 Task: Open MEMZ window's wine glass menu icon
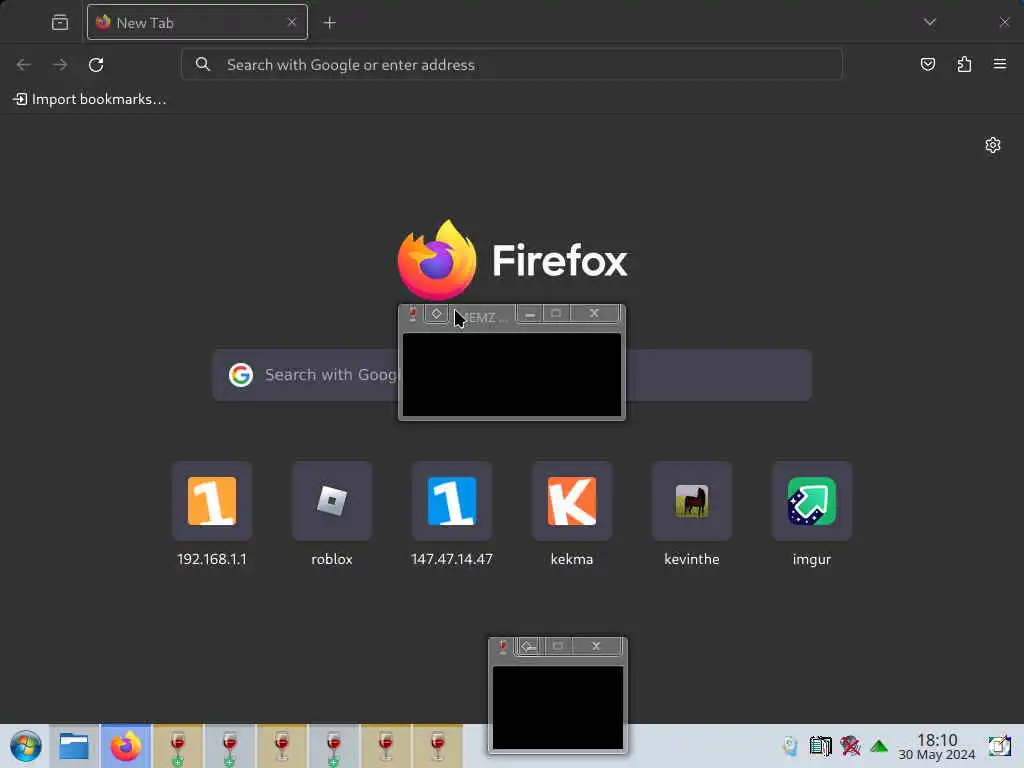(x=413, y=315)
